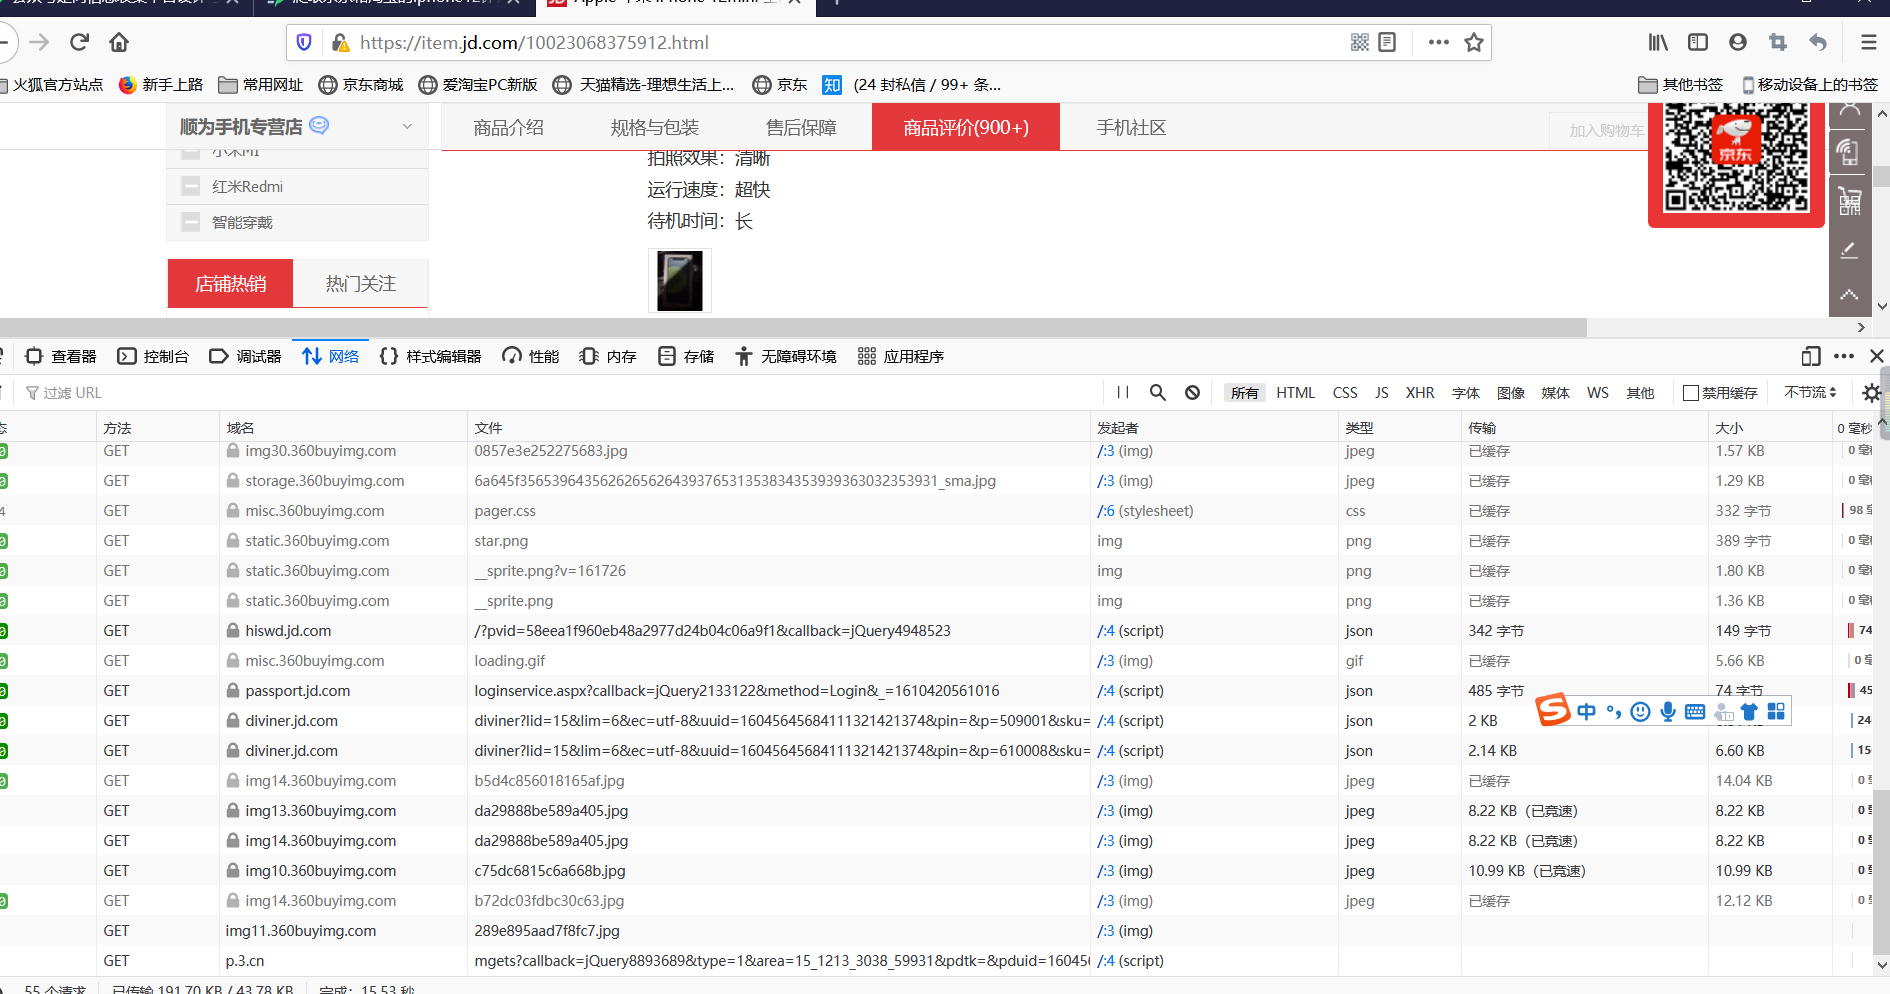Open the 爱淘宝PC新版 bookmark
Image resolution: width=1890 pixels, height=994 pixels.
[478, 85]
